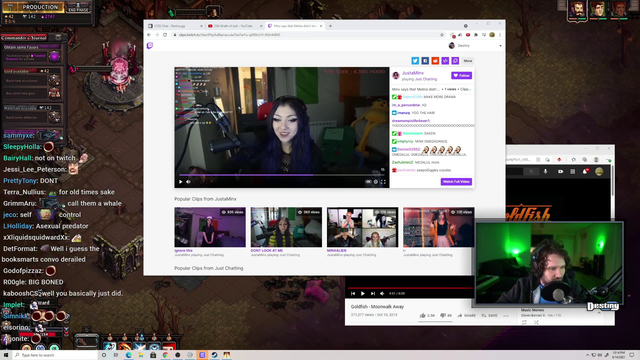The height and width of the screenshot is (360, 640).
Task: Open the 'MINXALIEN' clip thumbnail
Action: tap(362, 227)
